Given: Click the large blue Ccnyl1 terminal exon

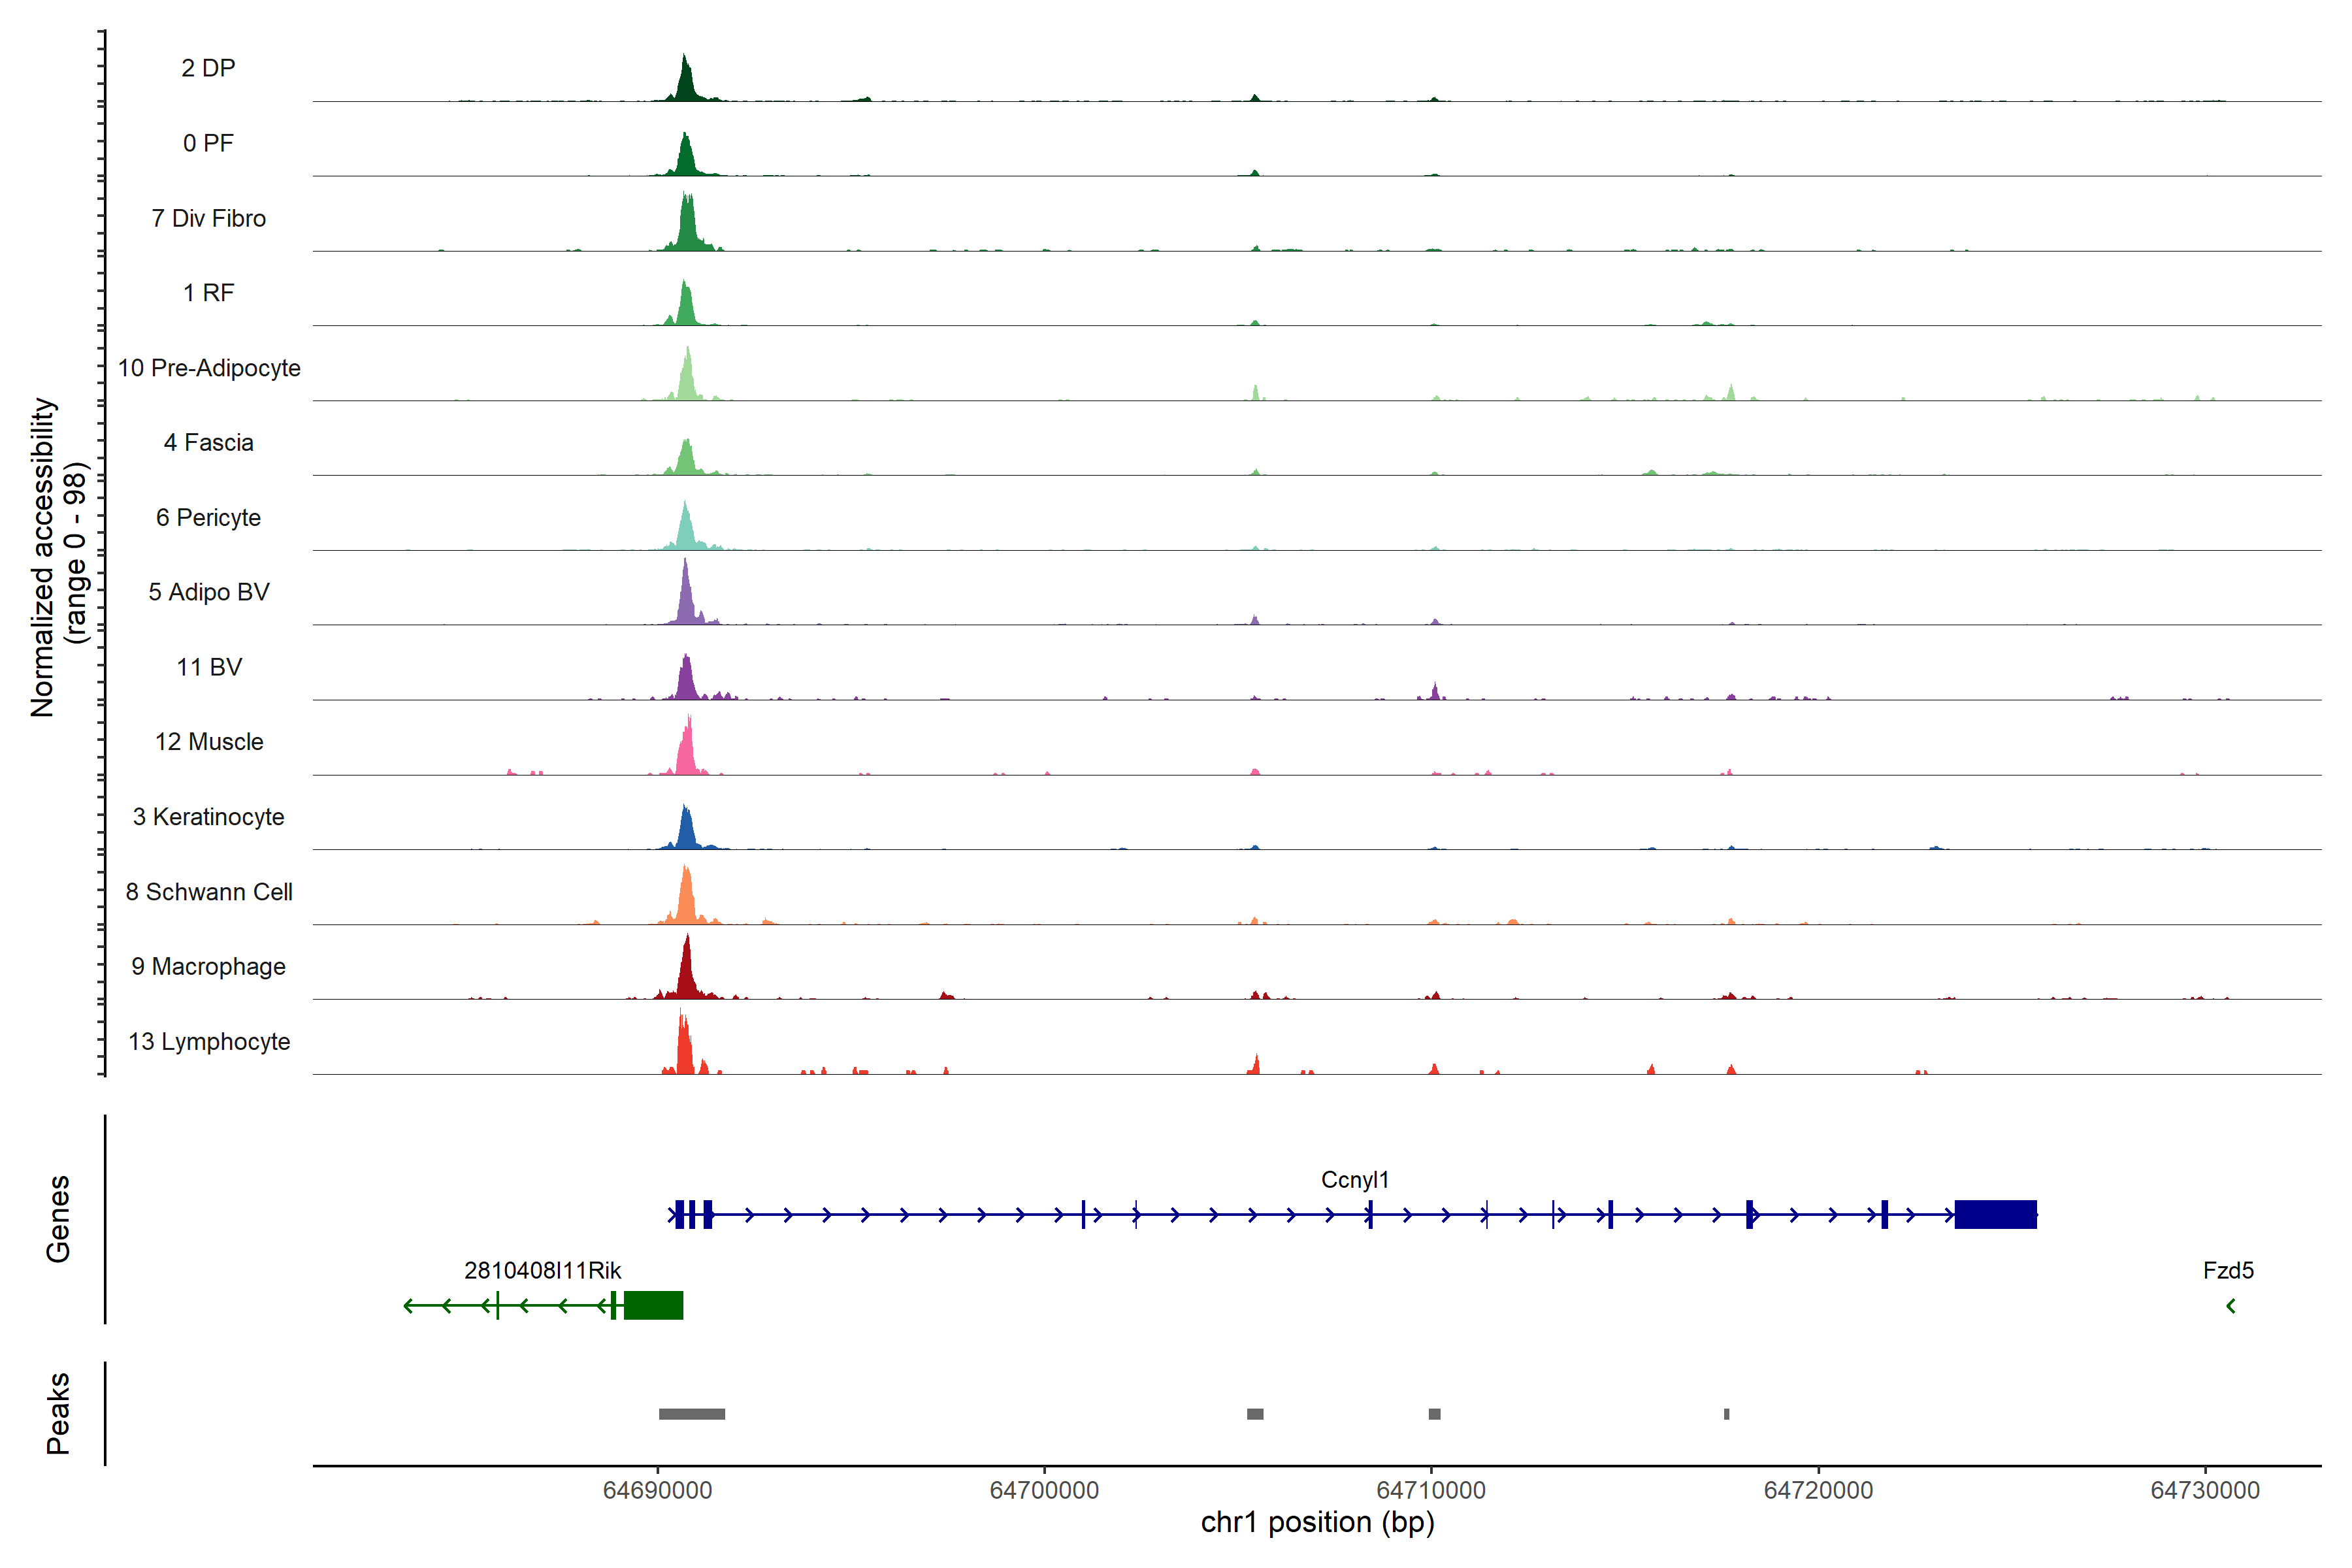Looking at the screenshot, I should click(1995, 1214).
